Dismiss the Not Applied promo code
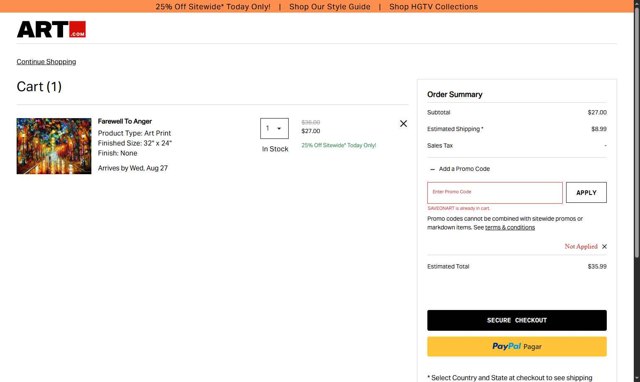 (604, 247)
